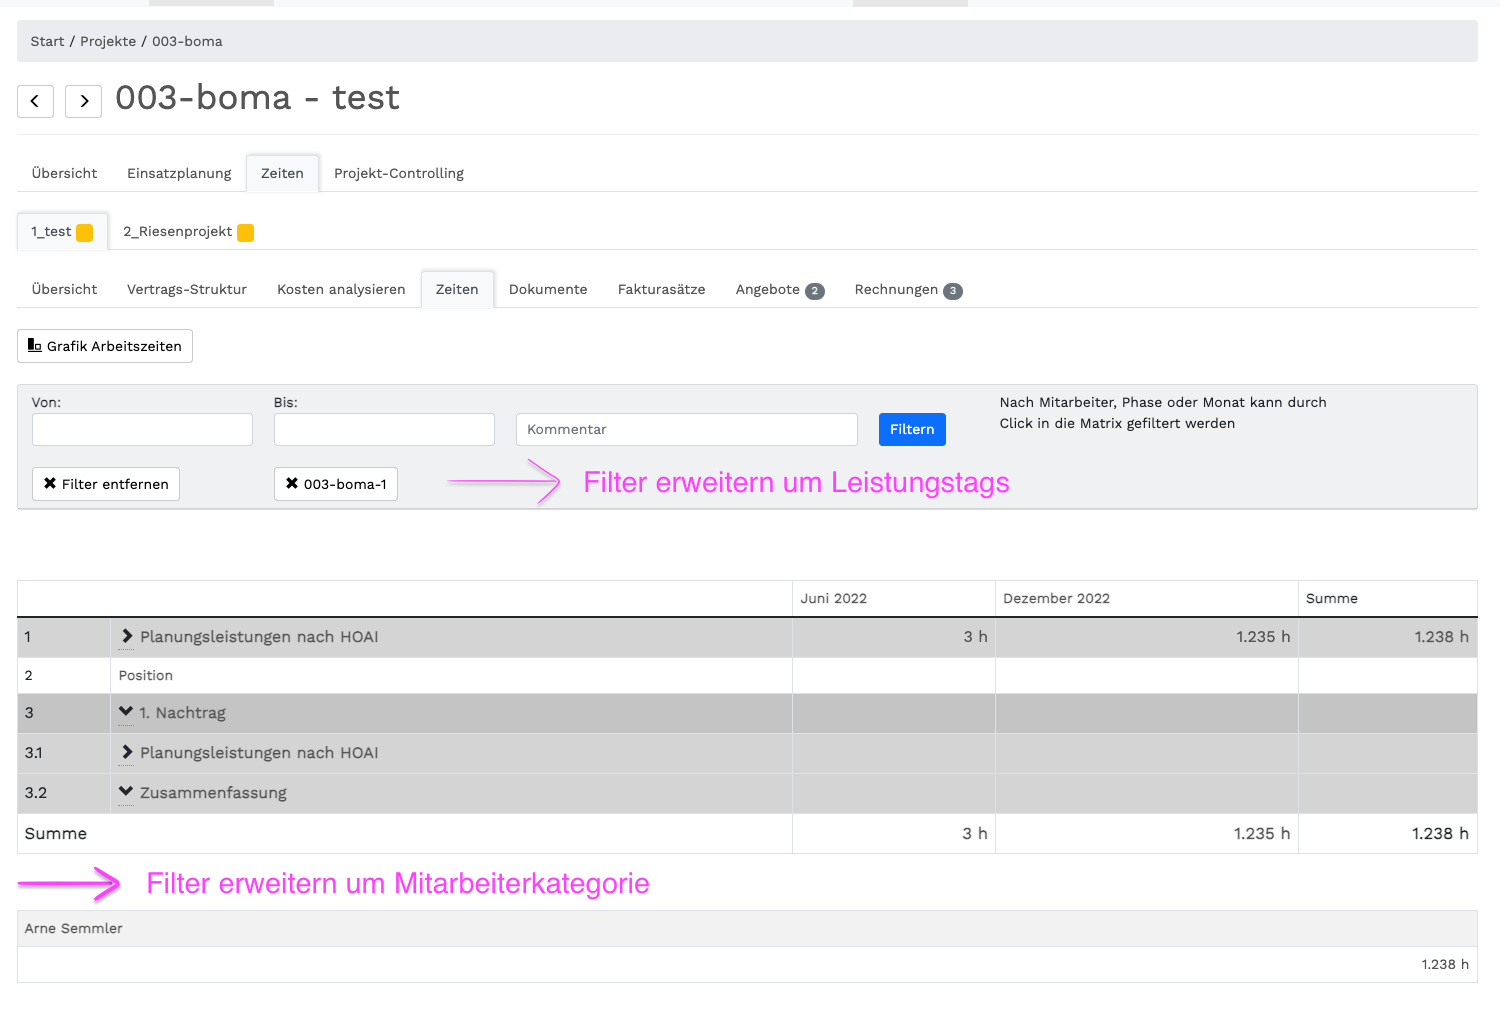Click the yellow badge on 1_test tab
The width and height of the screenshot is (1500, 1010).
(85, 233)
